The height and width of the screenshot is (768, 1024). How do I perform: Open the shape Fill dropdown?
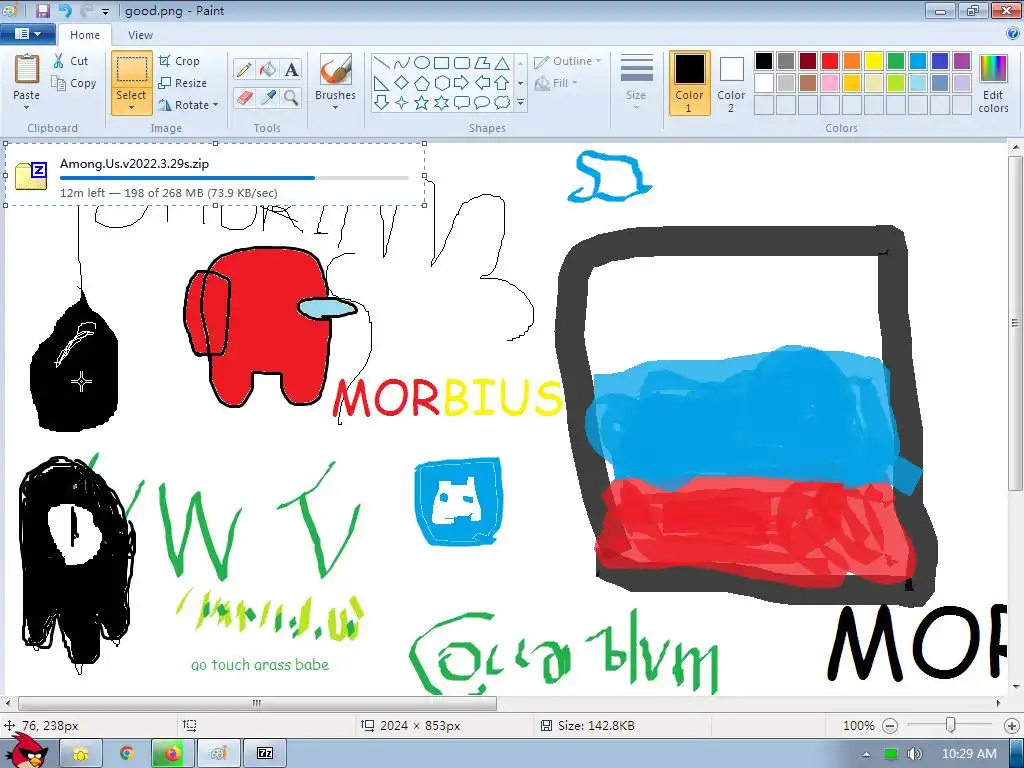coord(556,83)
